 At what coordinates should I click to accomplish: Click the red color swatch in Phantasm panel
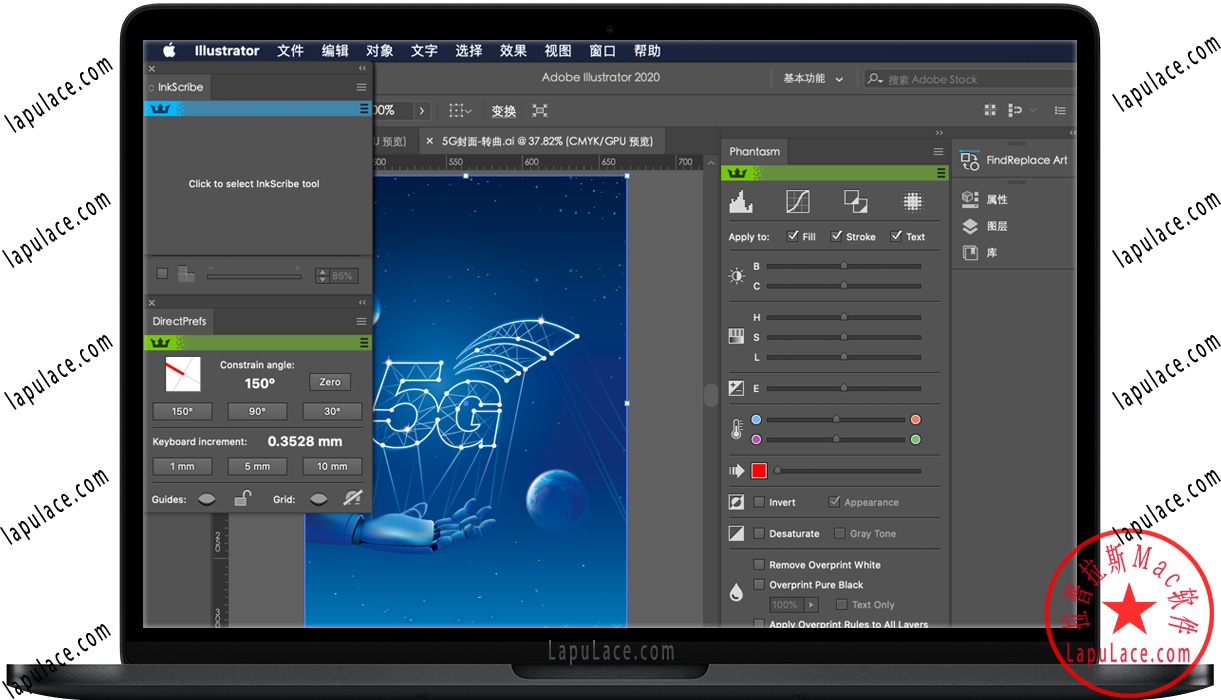tap(758, 470)
